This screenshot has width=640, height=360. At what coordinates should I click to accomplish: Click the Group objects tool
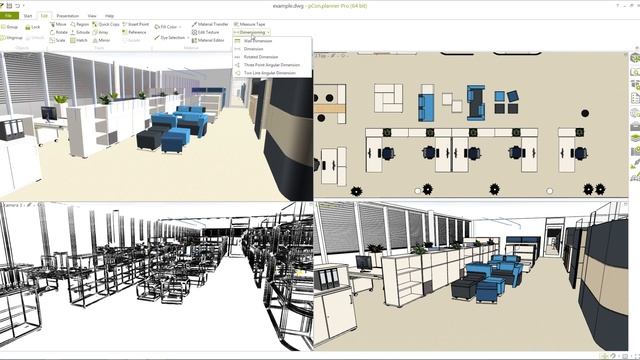[9, 27]
